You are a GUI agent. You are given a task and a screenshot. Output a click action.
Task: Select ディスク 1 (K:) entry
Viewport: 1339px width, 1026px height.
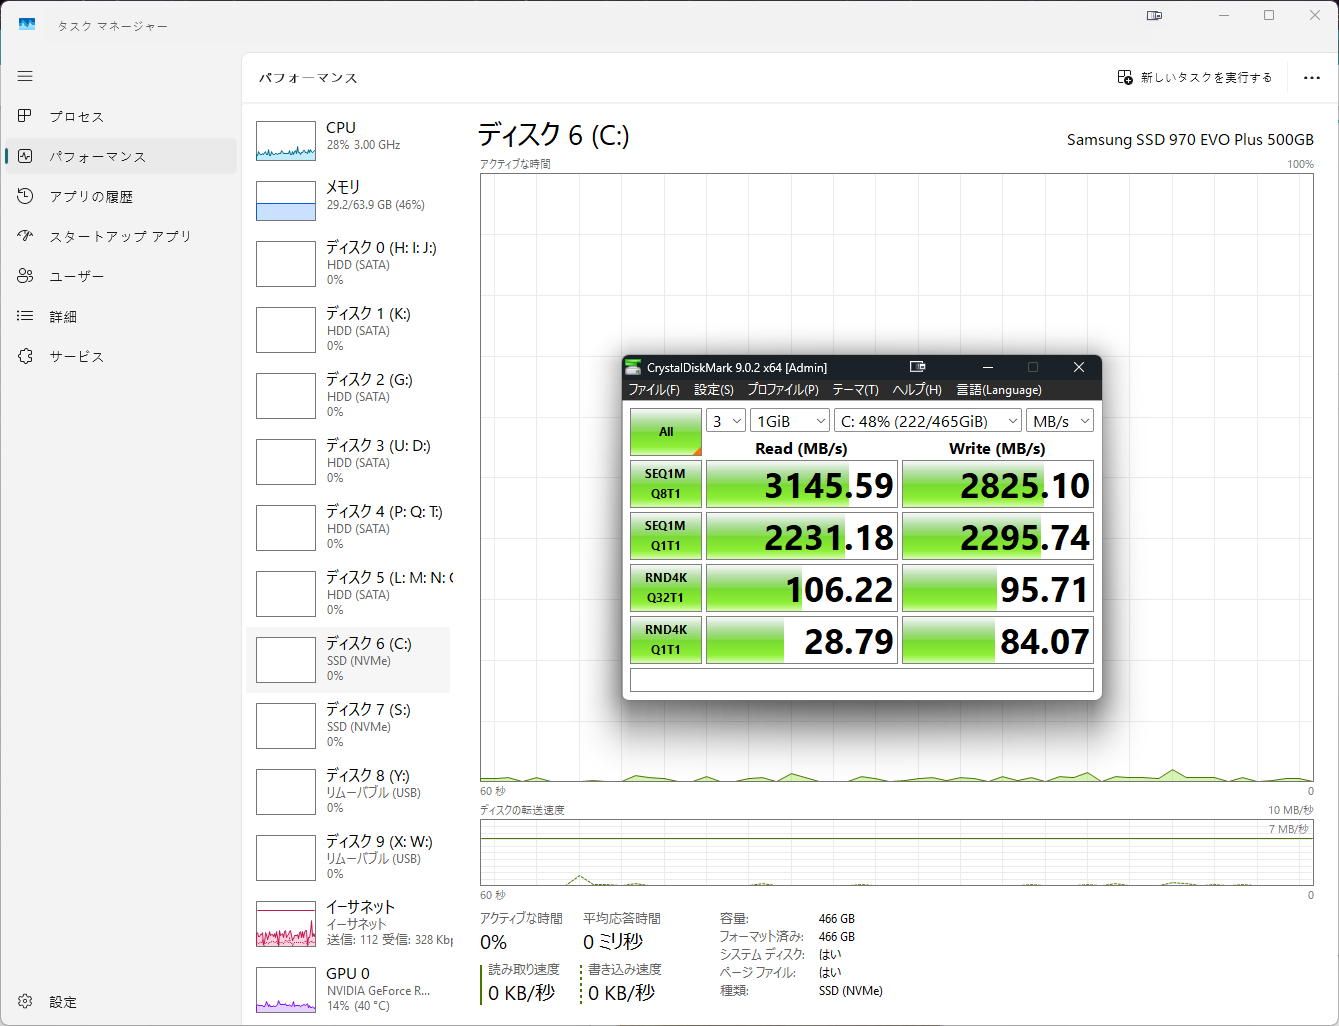(348, 329)
